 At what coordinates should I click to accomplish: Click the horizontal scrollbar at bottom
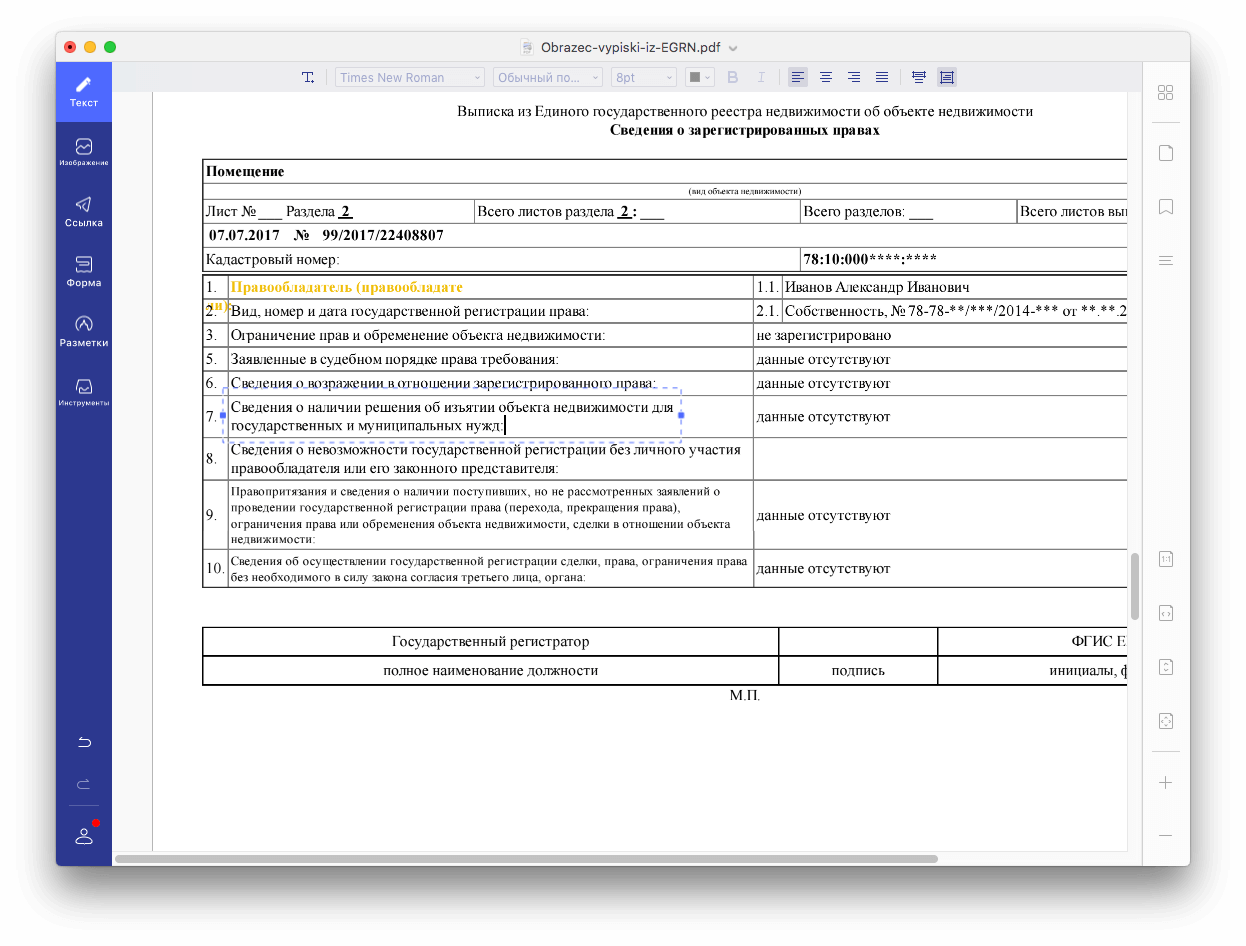click(x=526, y=858)
